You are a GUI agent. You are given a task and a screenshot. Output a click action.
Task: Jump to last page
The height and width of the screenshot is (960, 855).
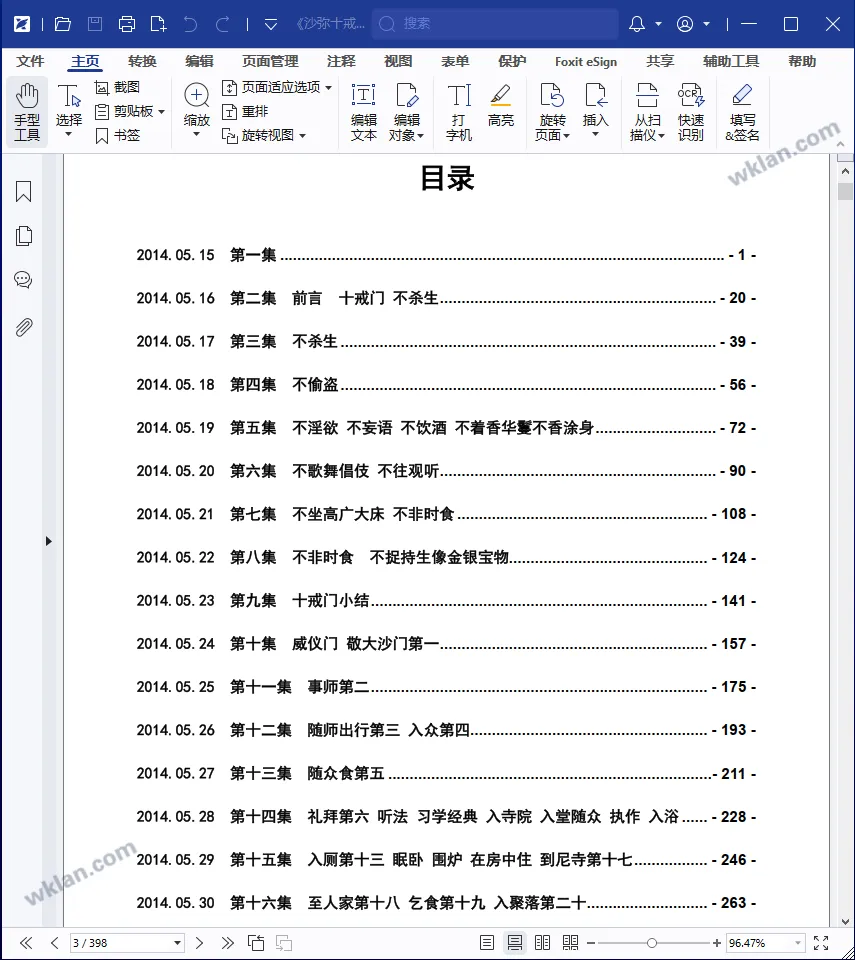click(x=227, y=943)
